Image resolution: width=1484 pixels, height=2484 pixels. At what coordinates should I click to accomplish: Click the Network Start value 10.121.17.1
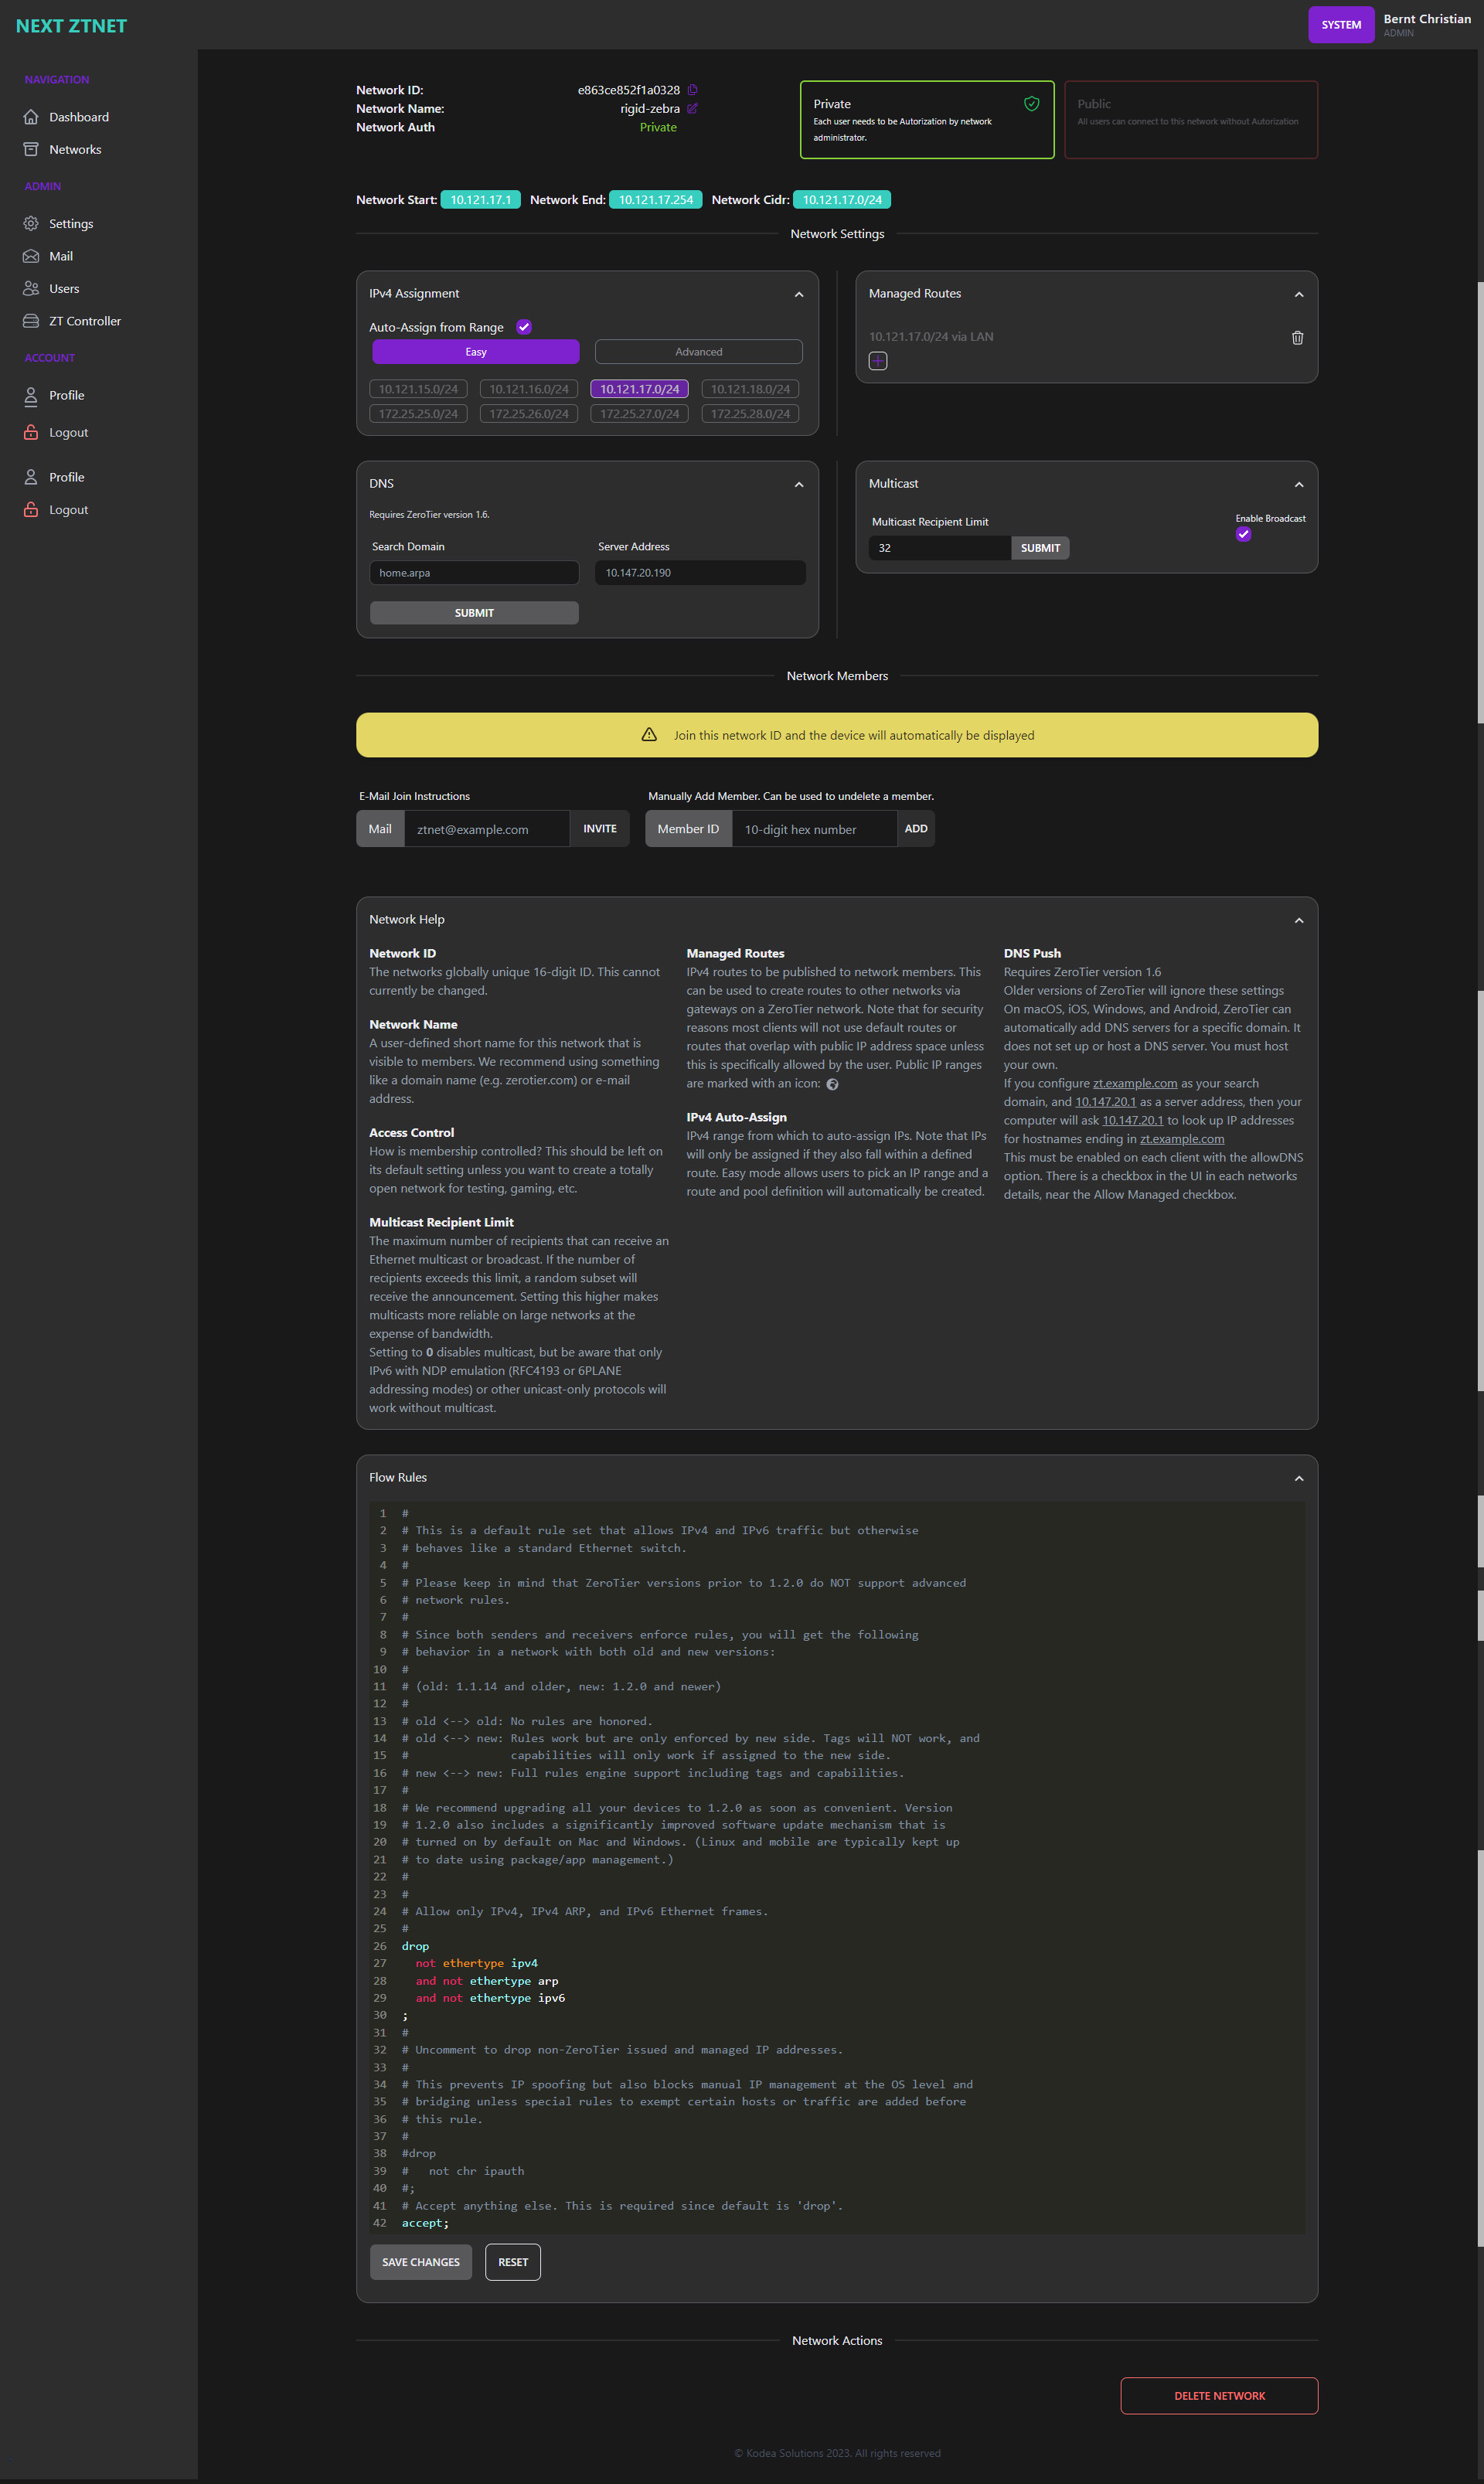[481, 200]
